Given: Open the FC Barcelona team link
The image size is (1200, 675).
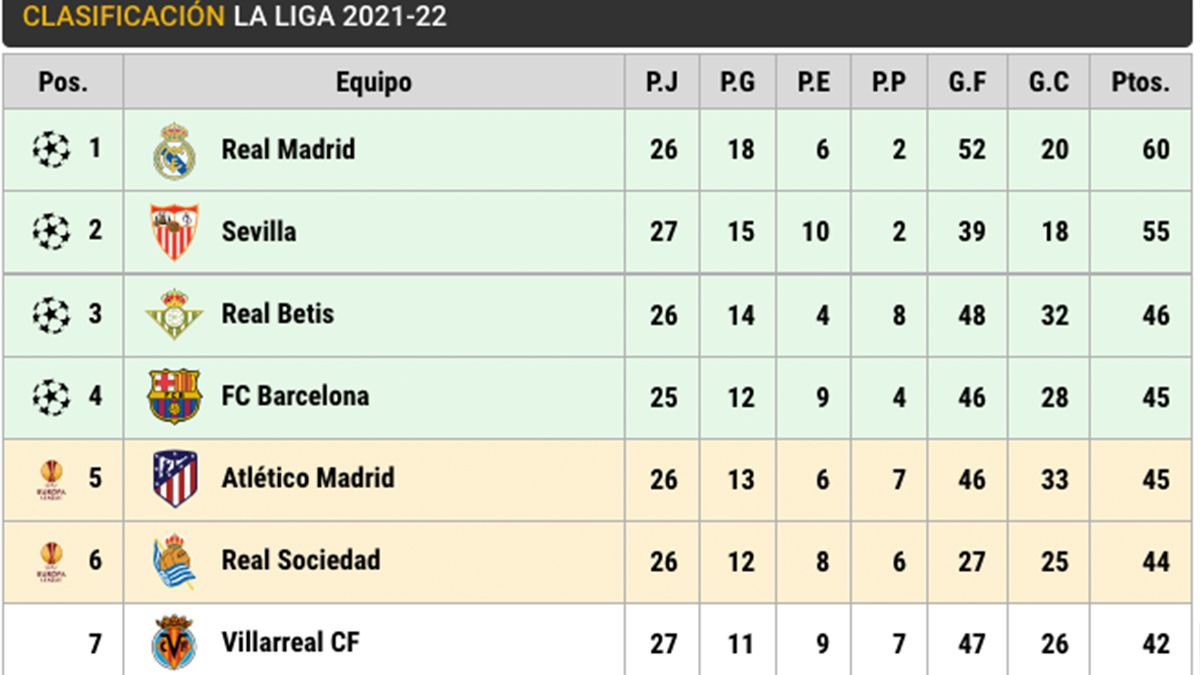Looking at the screenshot, I should pos(295,396).
